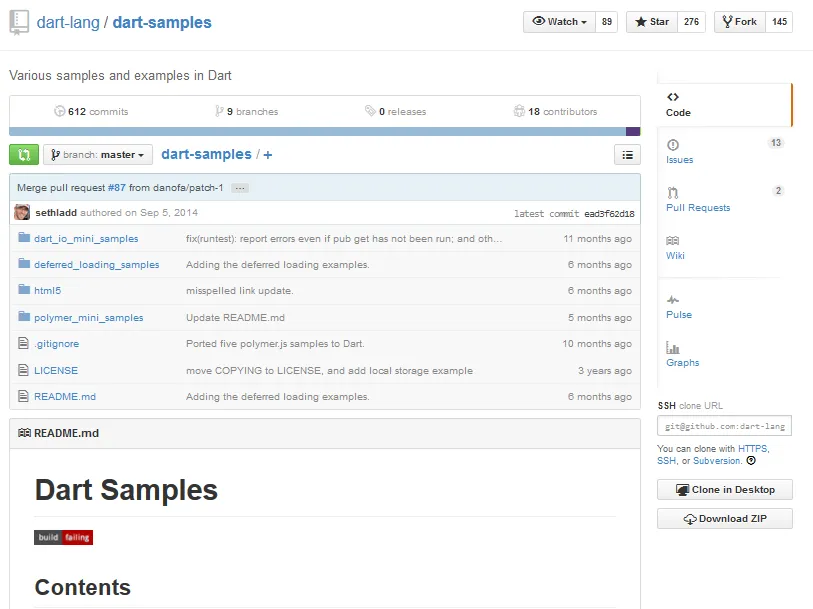This screenshot has height=609, width=813.
Task: Open the Issues tab
Action: [x=678, y=159]
